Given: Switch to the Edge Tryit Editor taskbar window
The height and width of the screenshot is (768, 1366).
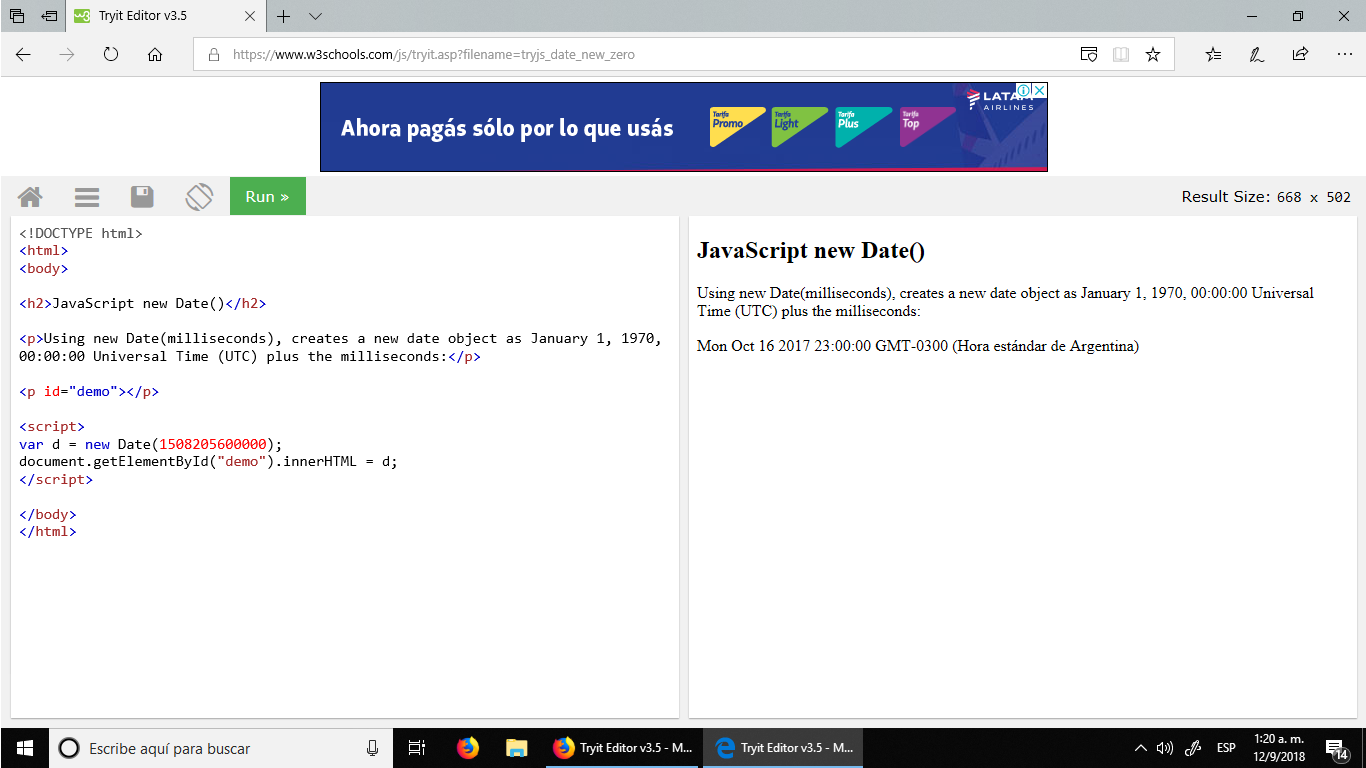Looking at the screenshot, I should [x=783, y=748].
